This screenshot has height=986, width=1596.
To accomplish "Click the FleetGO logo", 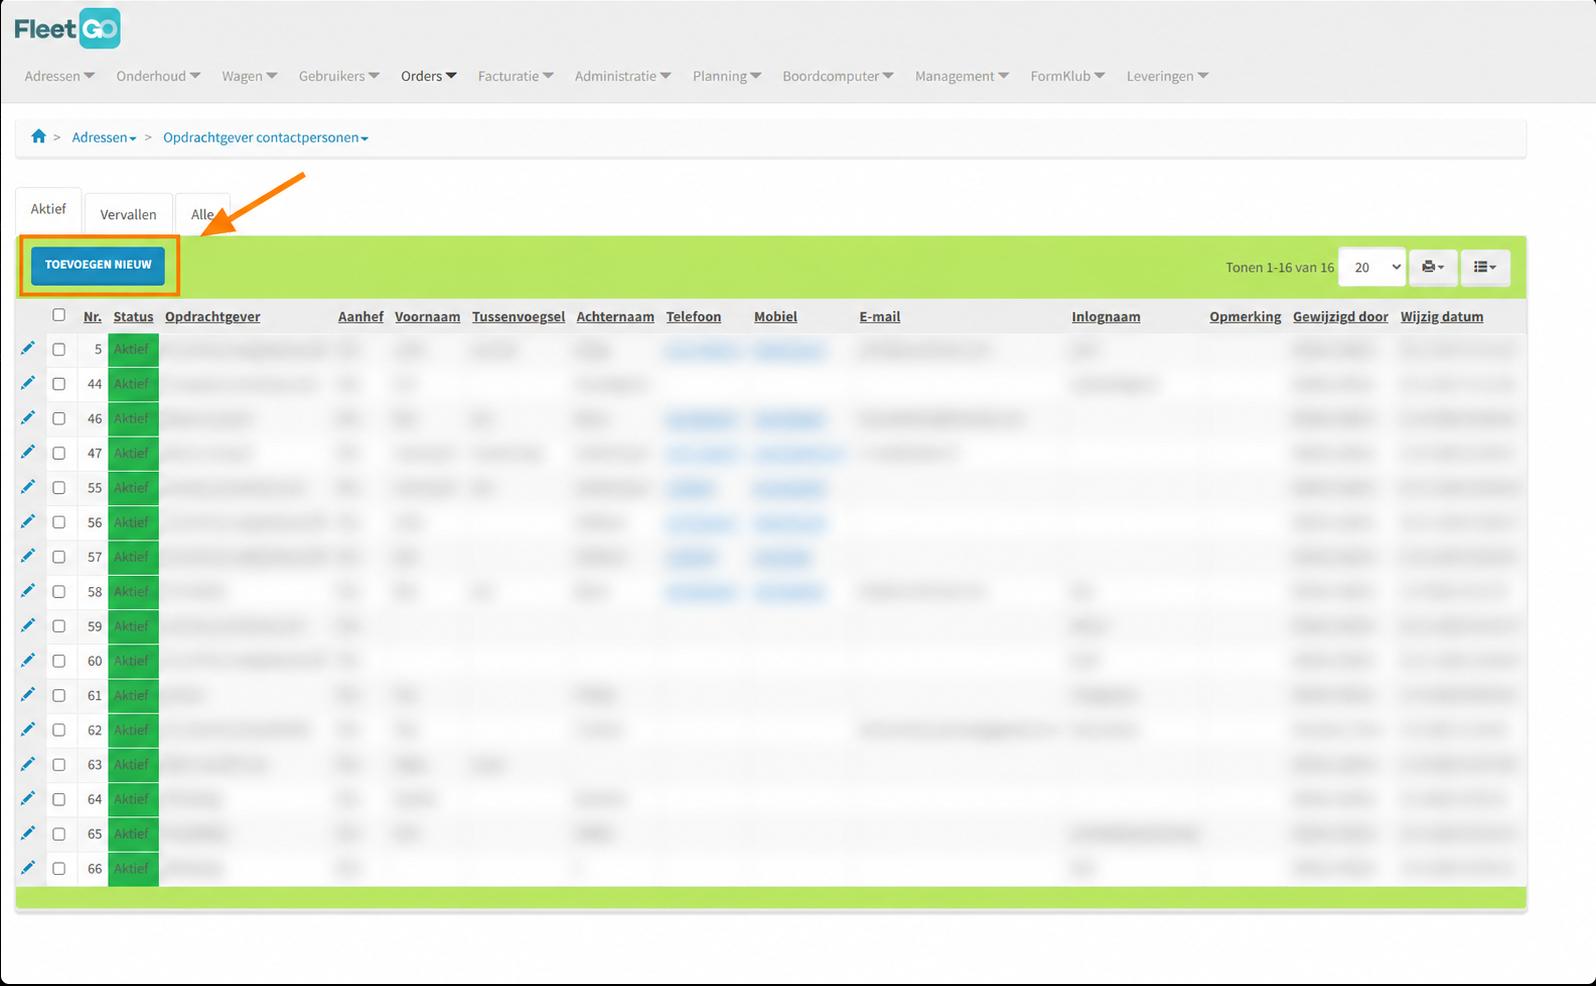I will (x=67, y=29).
